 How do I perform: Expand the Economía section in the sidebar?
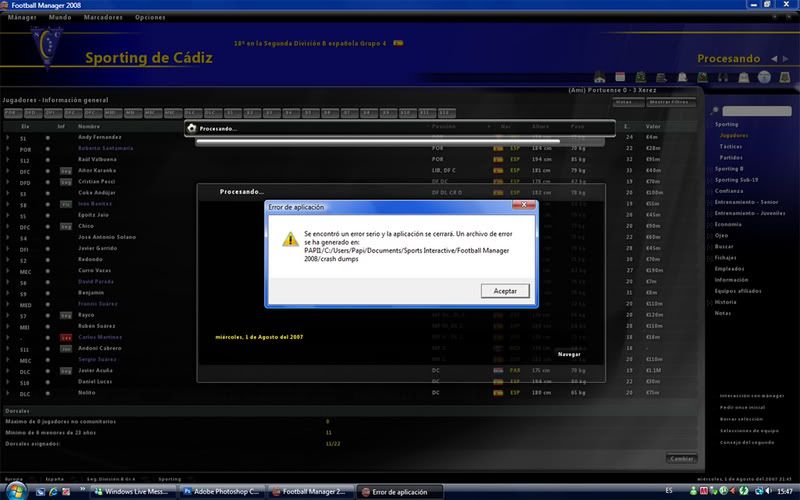[710, 224]
